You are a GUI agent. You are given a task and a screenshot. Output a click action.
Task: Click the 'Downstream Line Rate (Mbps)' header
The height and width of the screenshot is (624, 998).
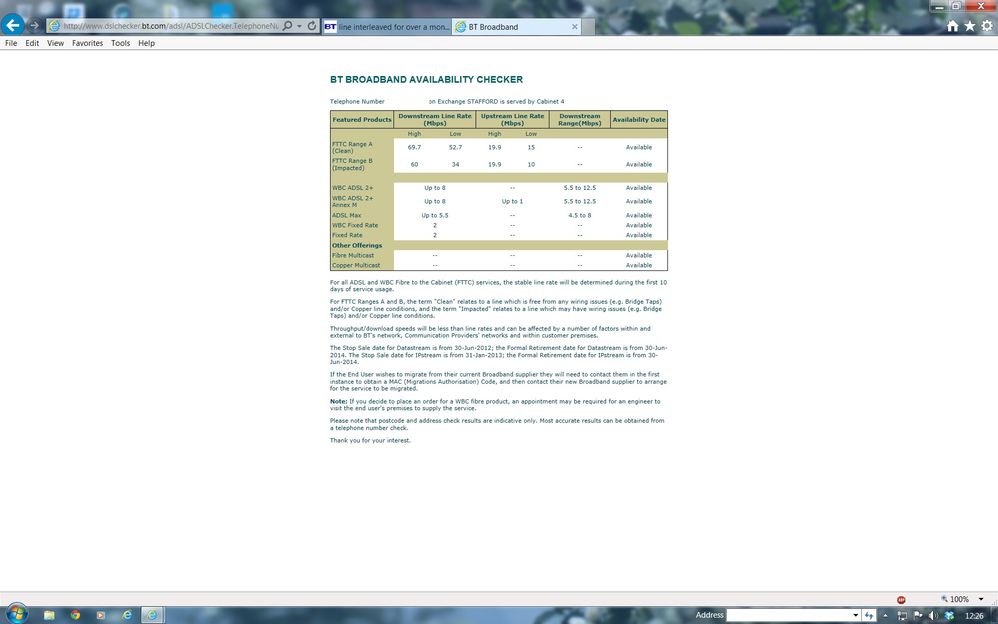(435, 120)
